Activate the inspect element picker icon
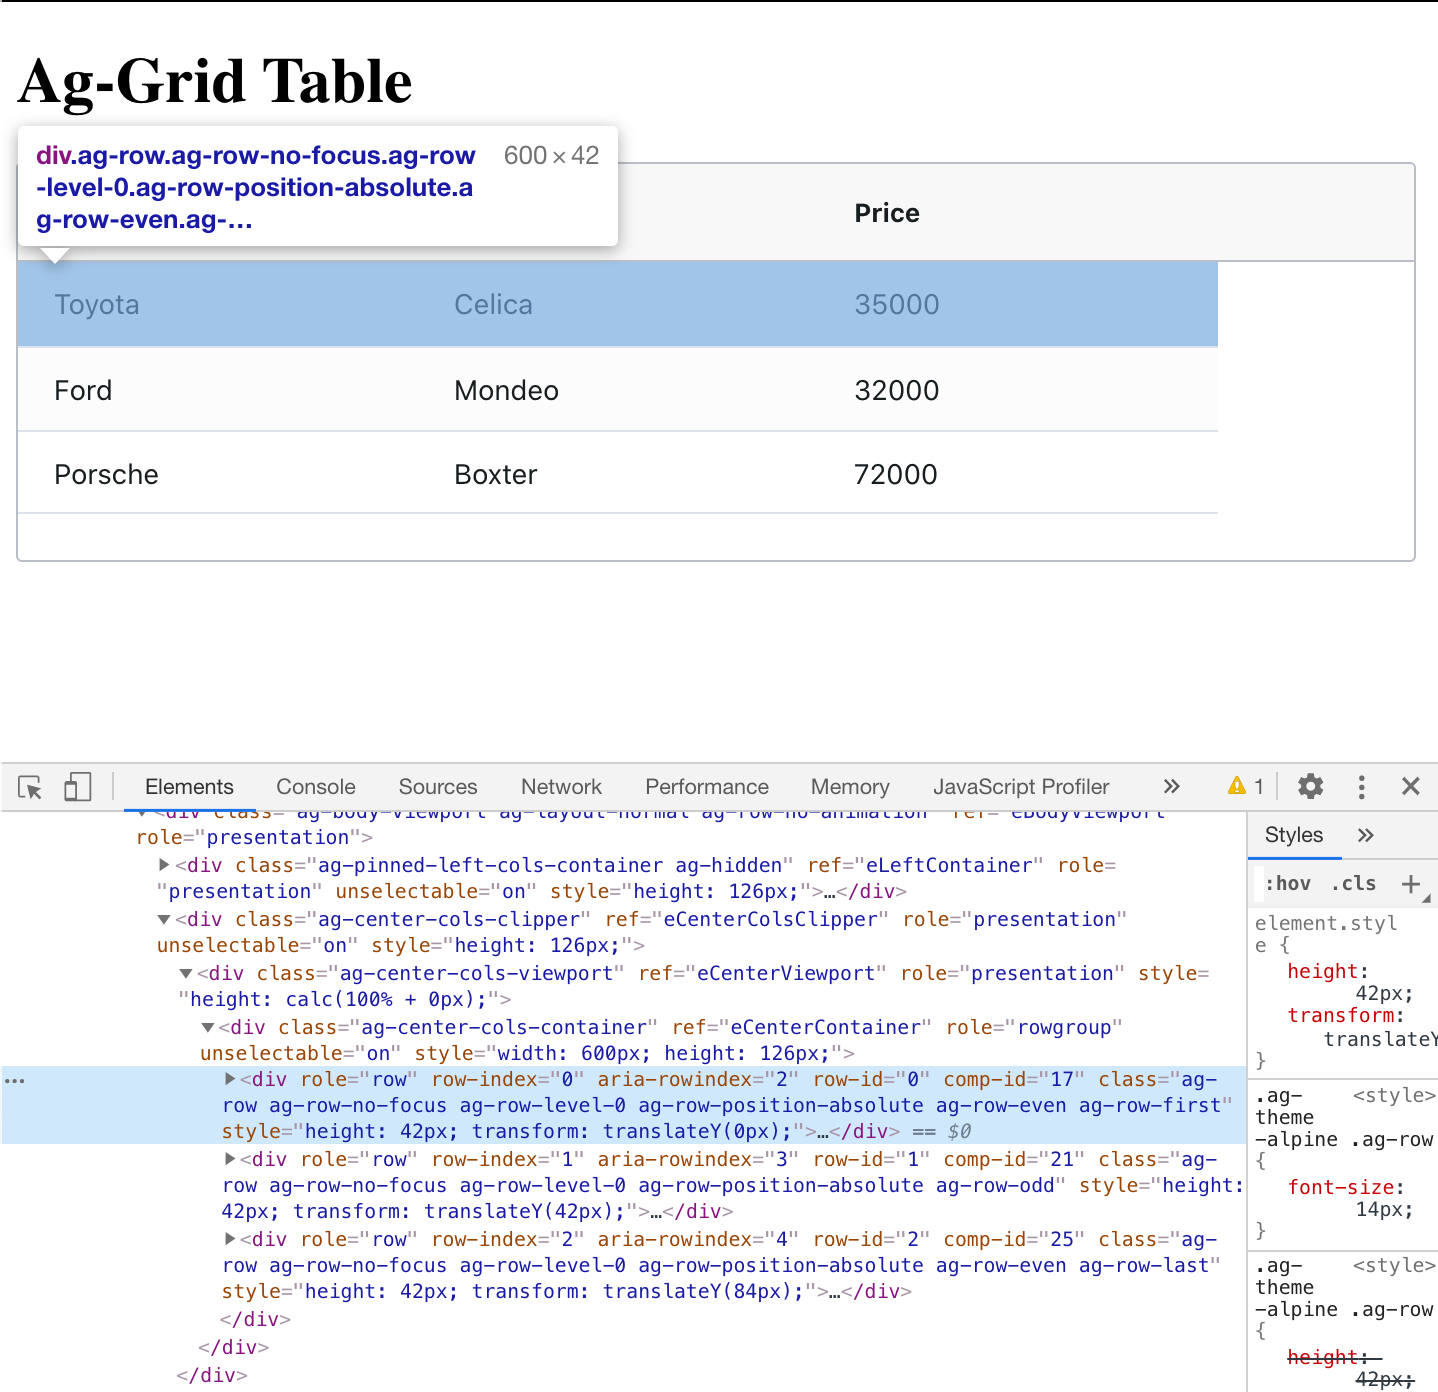This screenshot has height=1392, width=1438. click(x=30, y=787)
